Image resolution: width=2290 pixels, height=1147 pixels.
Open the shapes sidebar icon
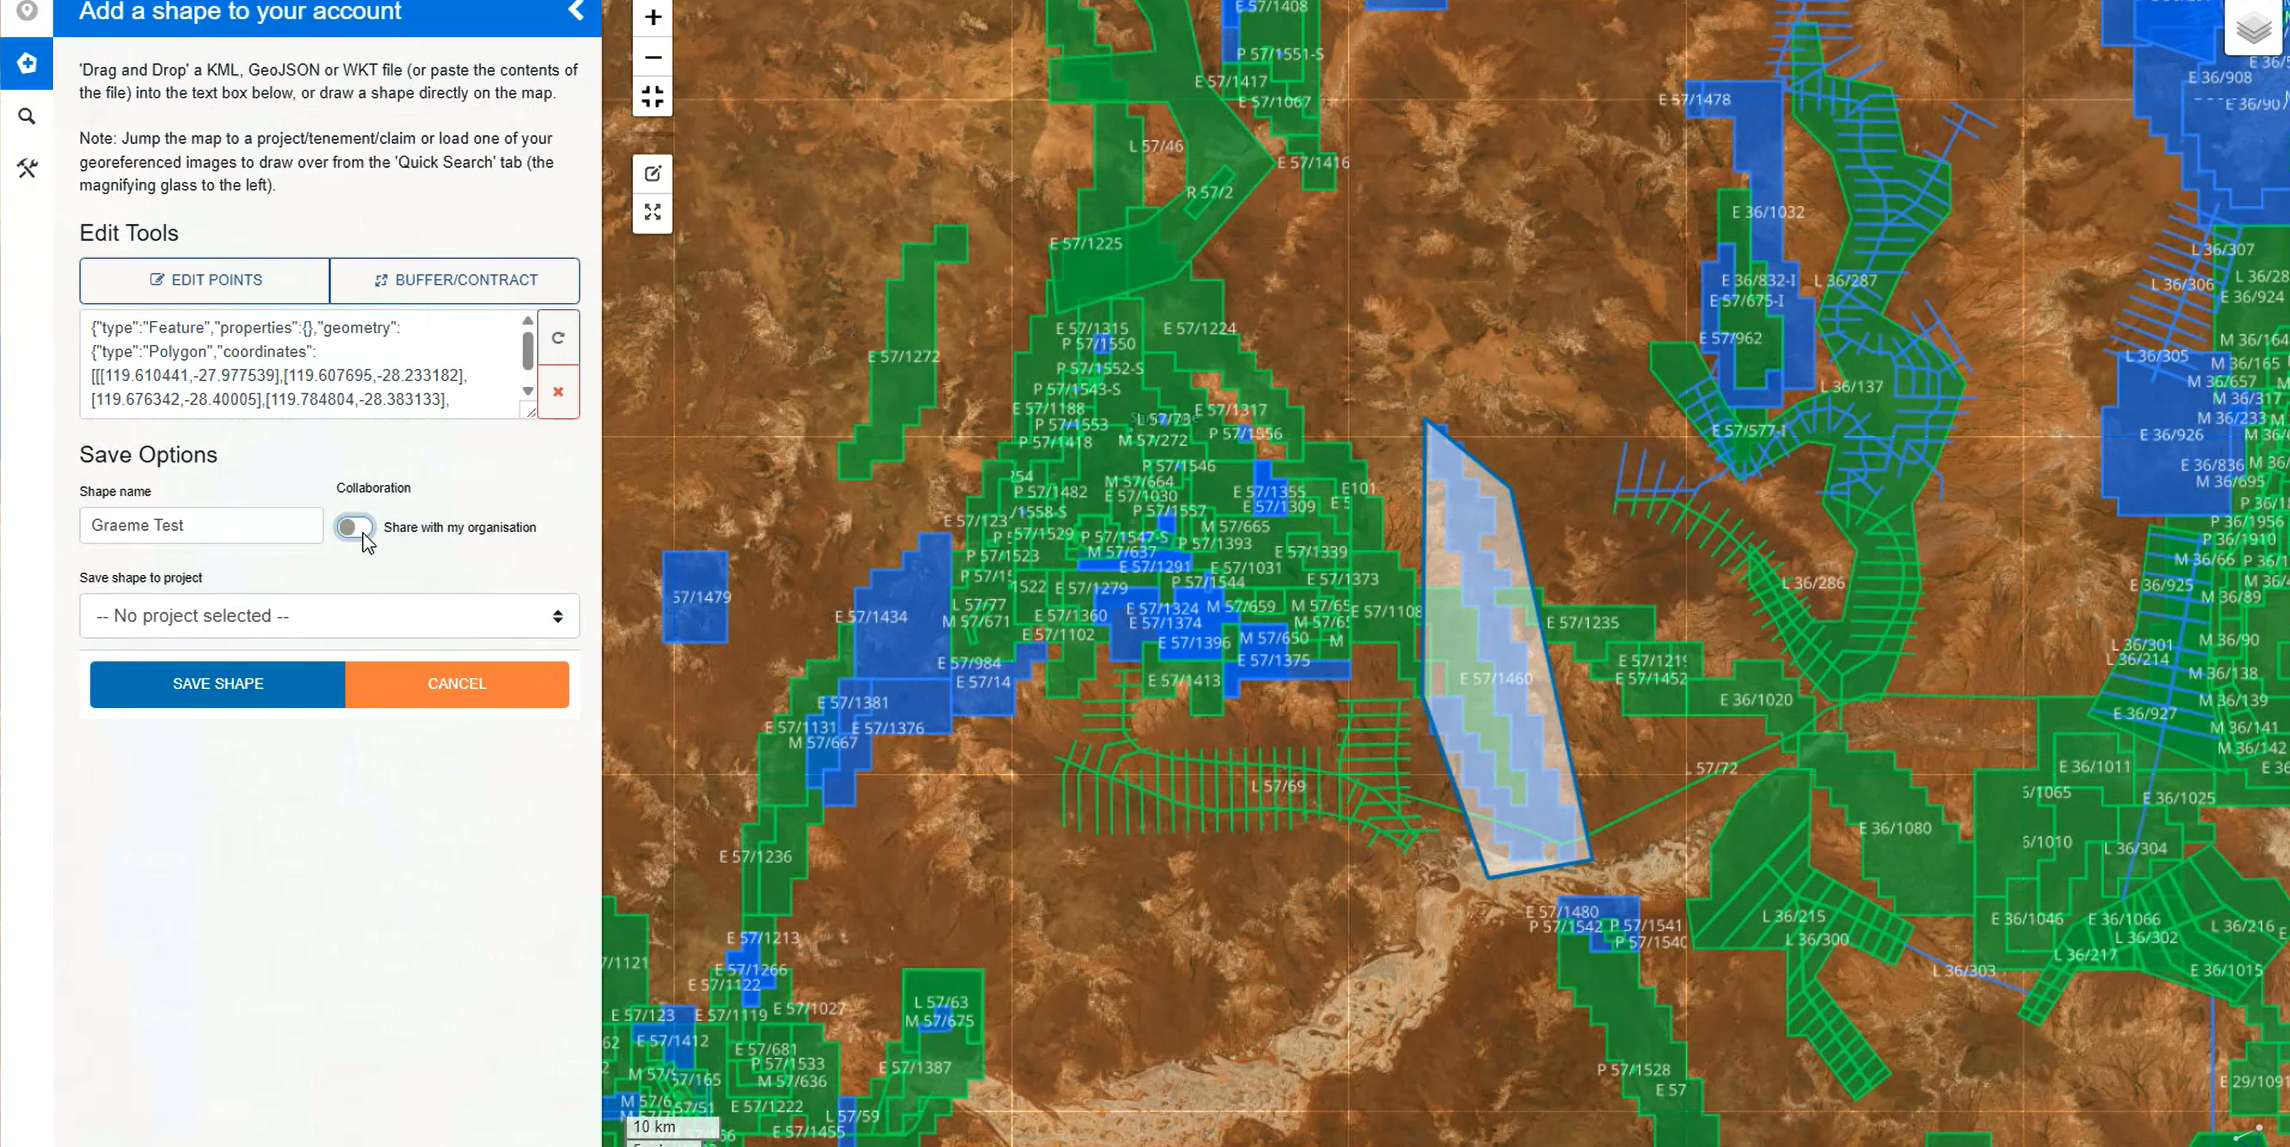pos(27,63)
